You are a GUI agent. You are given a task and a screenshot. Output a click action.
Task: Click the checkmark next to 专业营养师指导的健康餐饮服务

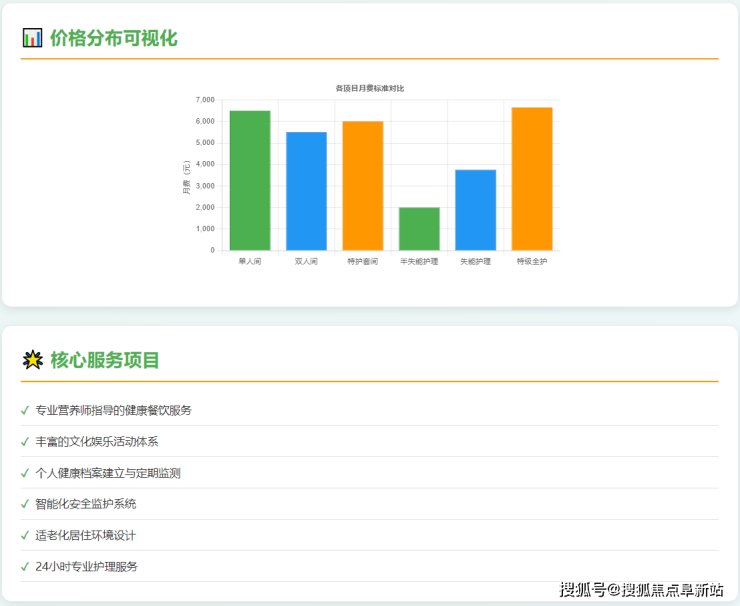[x=25, y=410]
